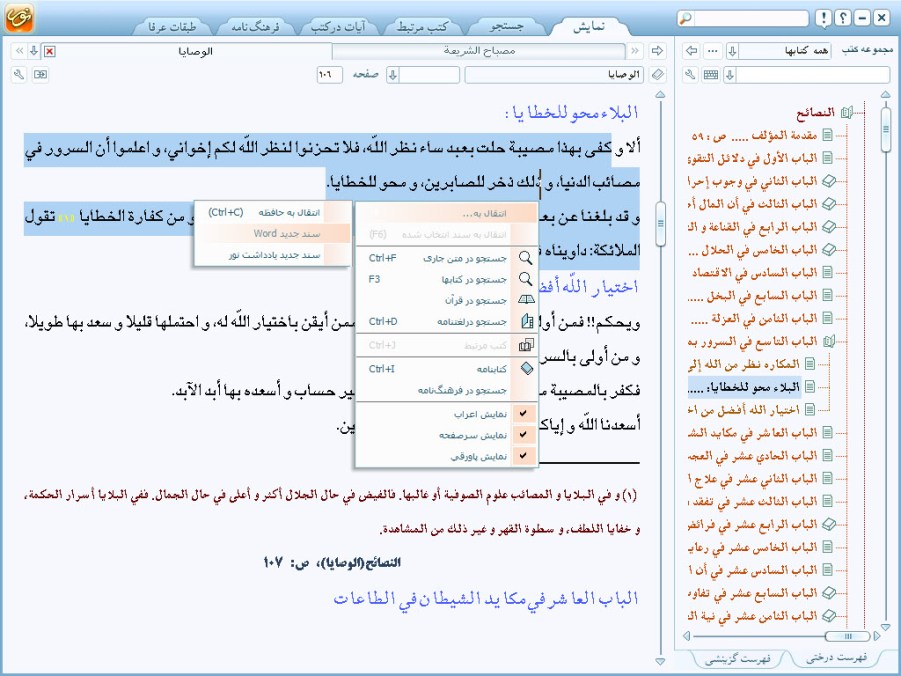This screenshot has height=676, width=901.
Task: Switch to the كتب مرتبط tab
Action: click(422, 26)
